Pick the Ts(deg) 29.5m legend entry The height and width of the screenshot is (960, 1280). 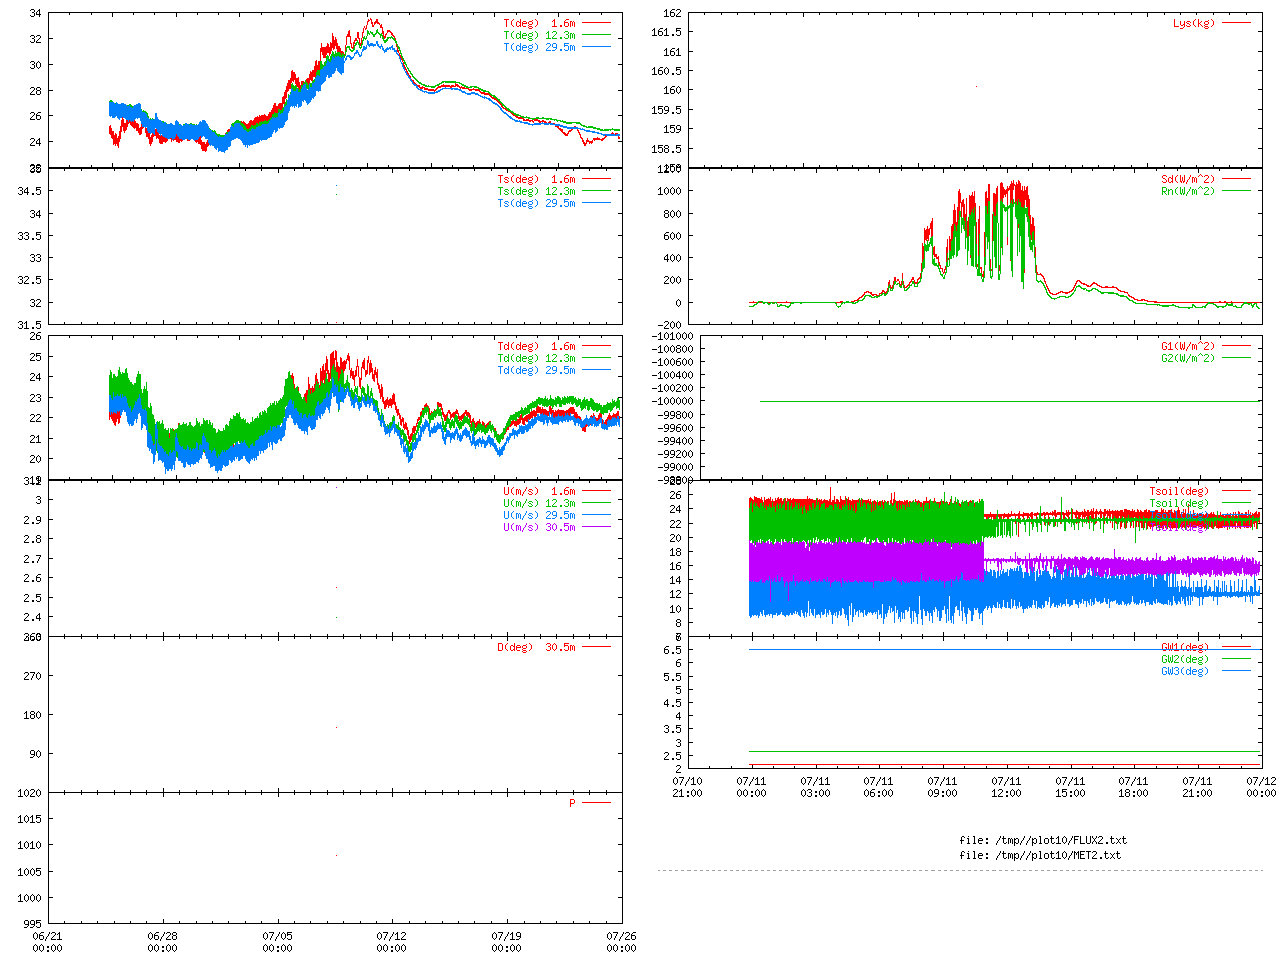pos(537,203)
